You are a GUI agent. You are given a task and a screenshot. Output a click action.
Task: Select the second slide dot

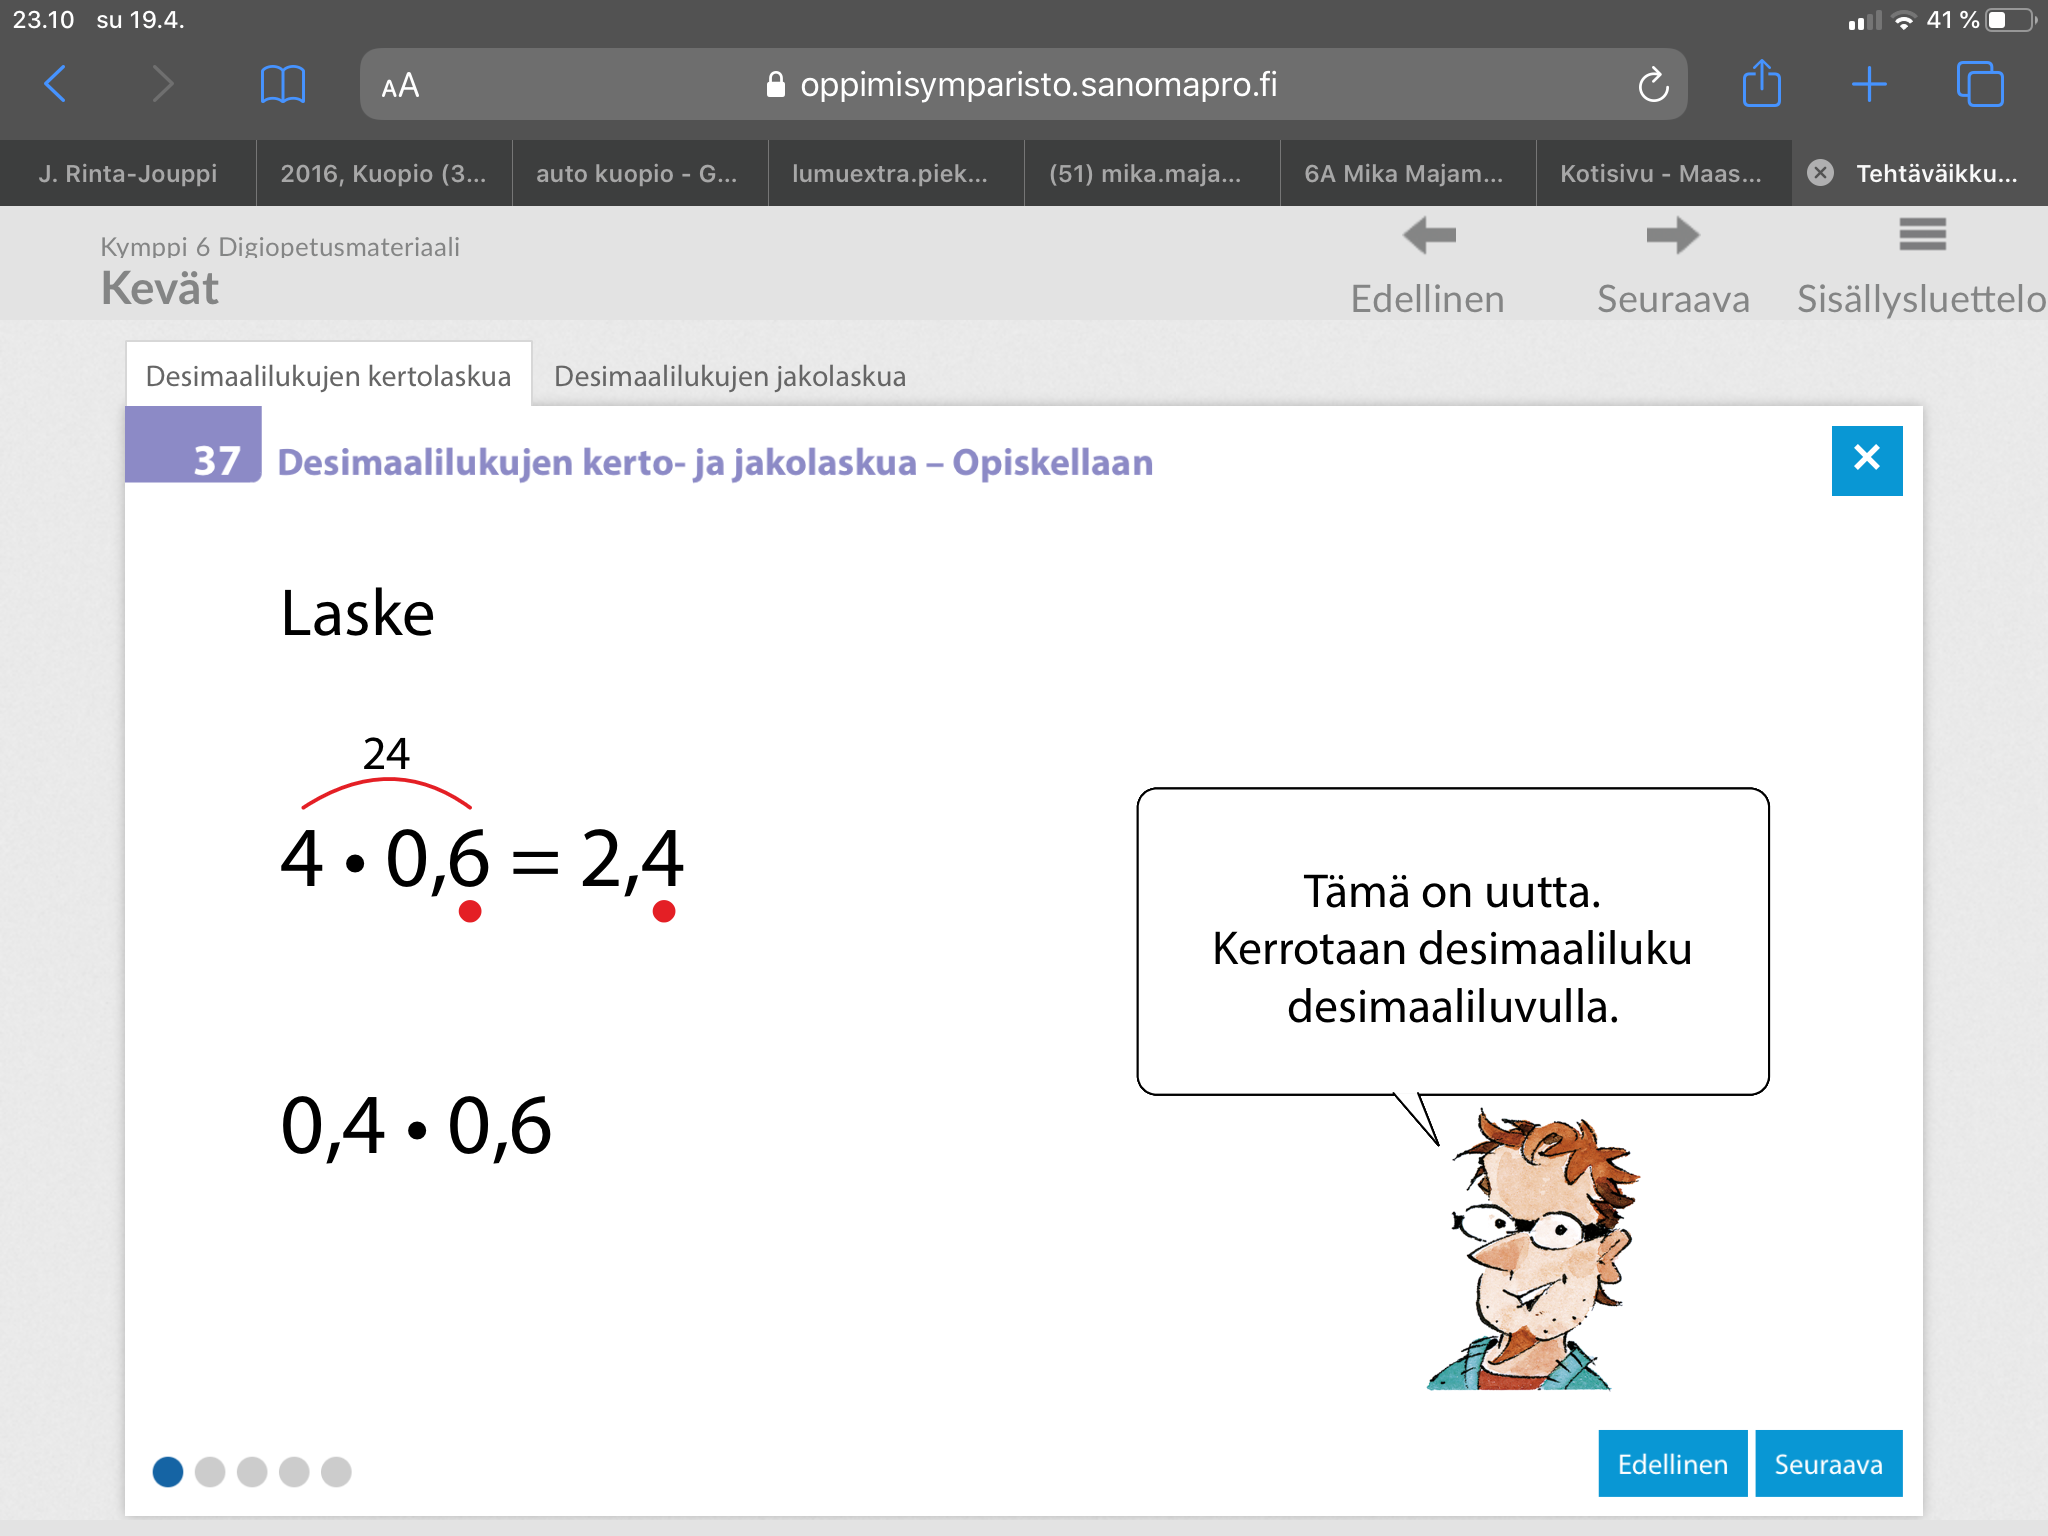click(x=210, y=1471)
